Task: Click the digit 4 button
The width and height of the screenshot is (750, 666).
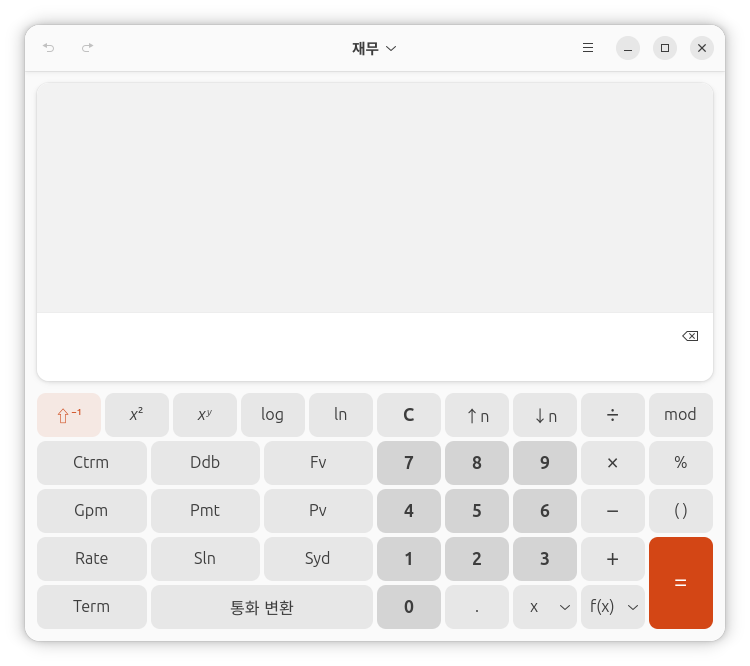Action: [x=408, y=511]
